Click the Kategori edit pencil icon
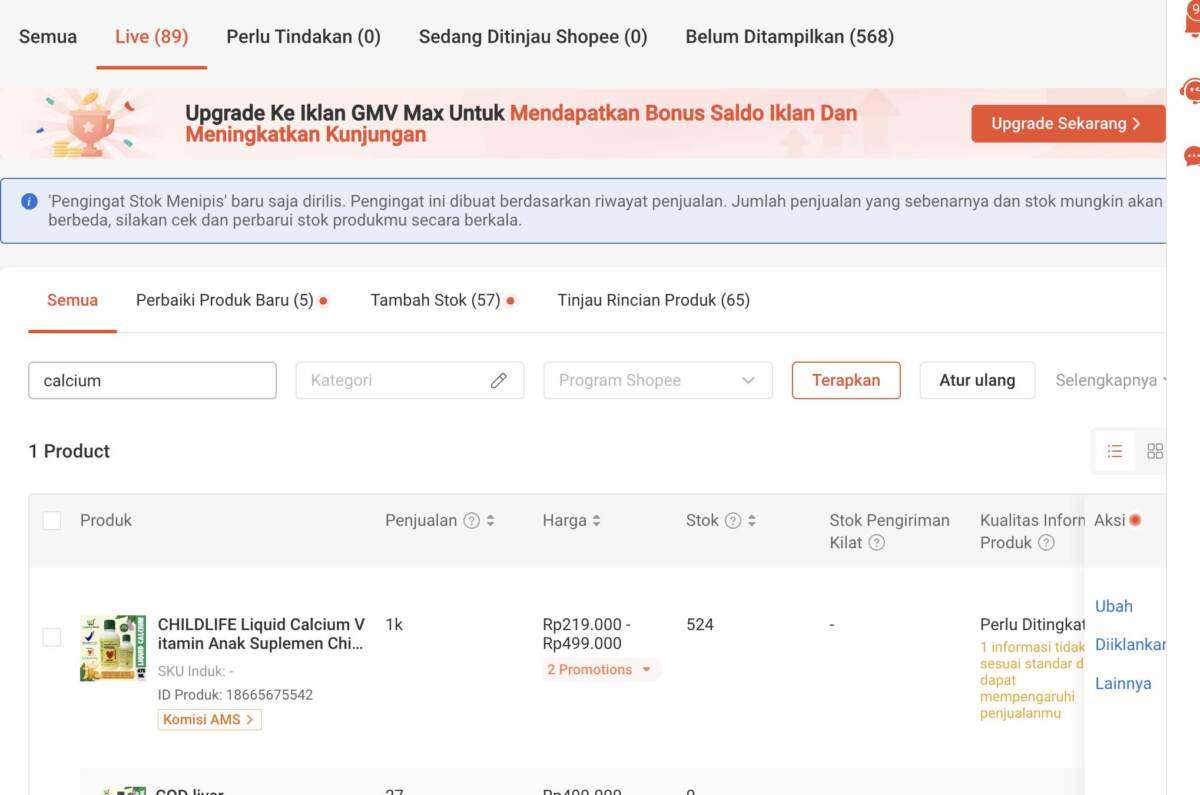This screenshot has height=795, width=1200. [499, 380]
